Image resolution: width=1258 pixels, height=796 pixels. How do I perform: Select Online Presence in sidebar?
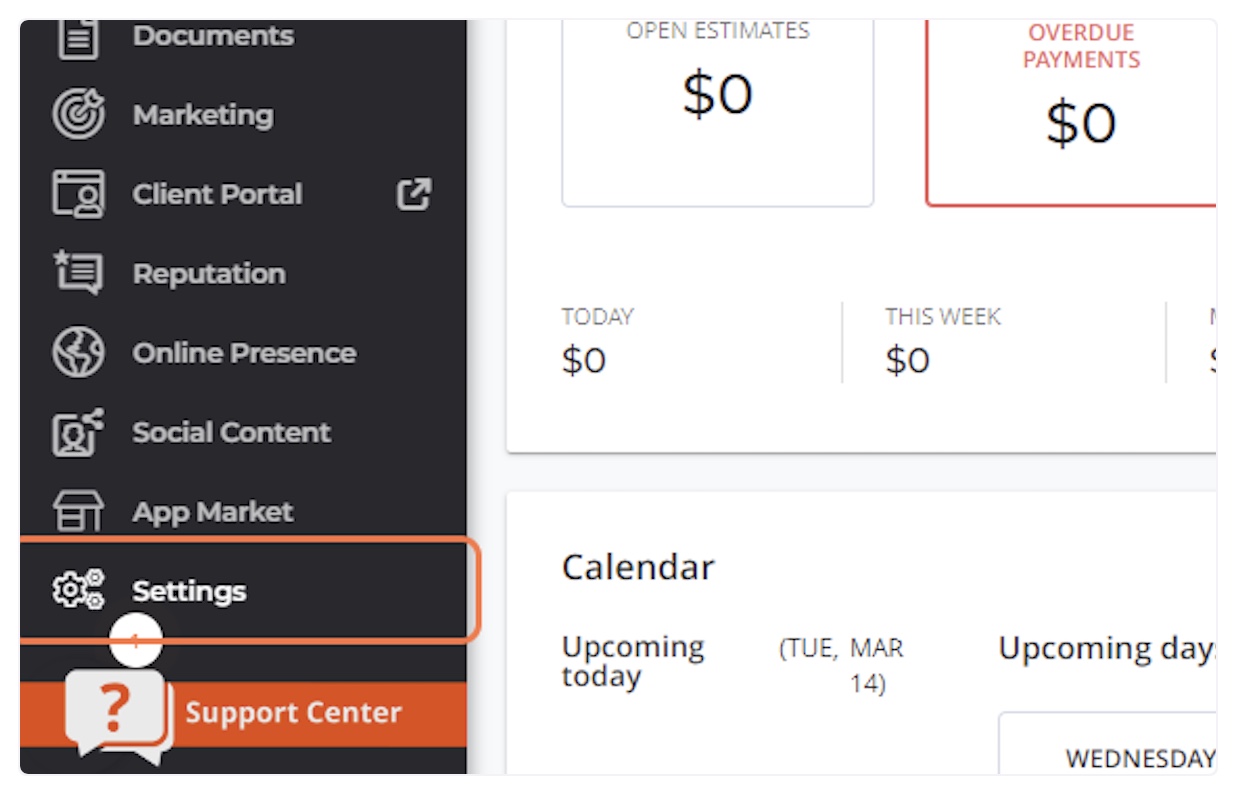click(244, 353)
